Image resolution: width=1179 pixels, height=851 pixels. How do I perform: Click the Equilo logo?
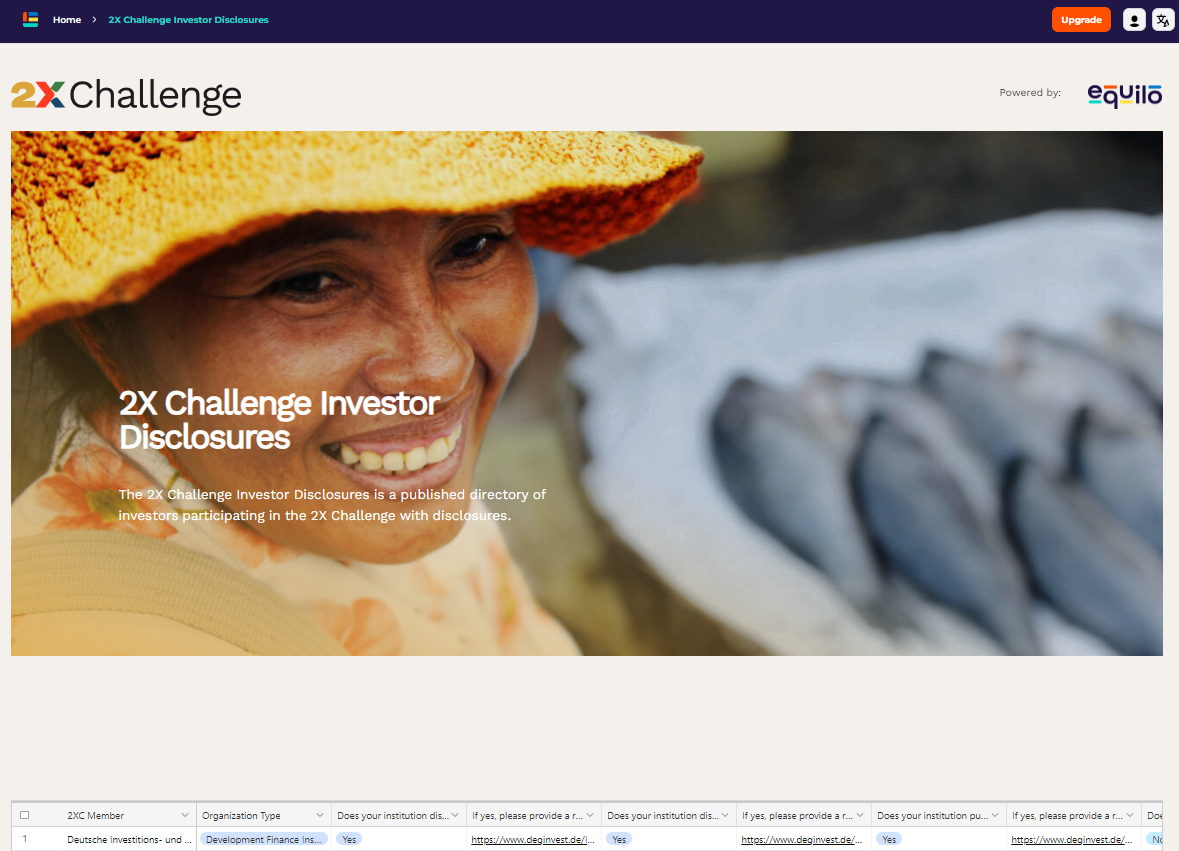[x=1124, y=94]
